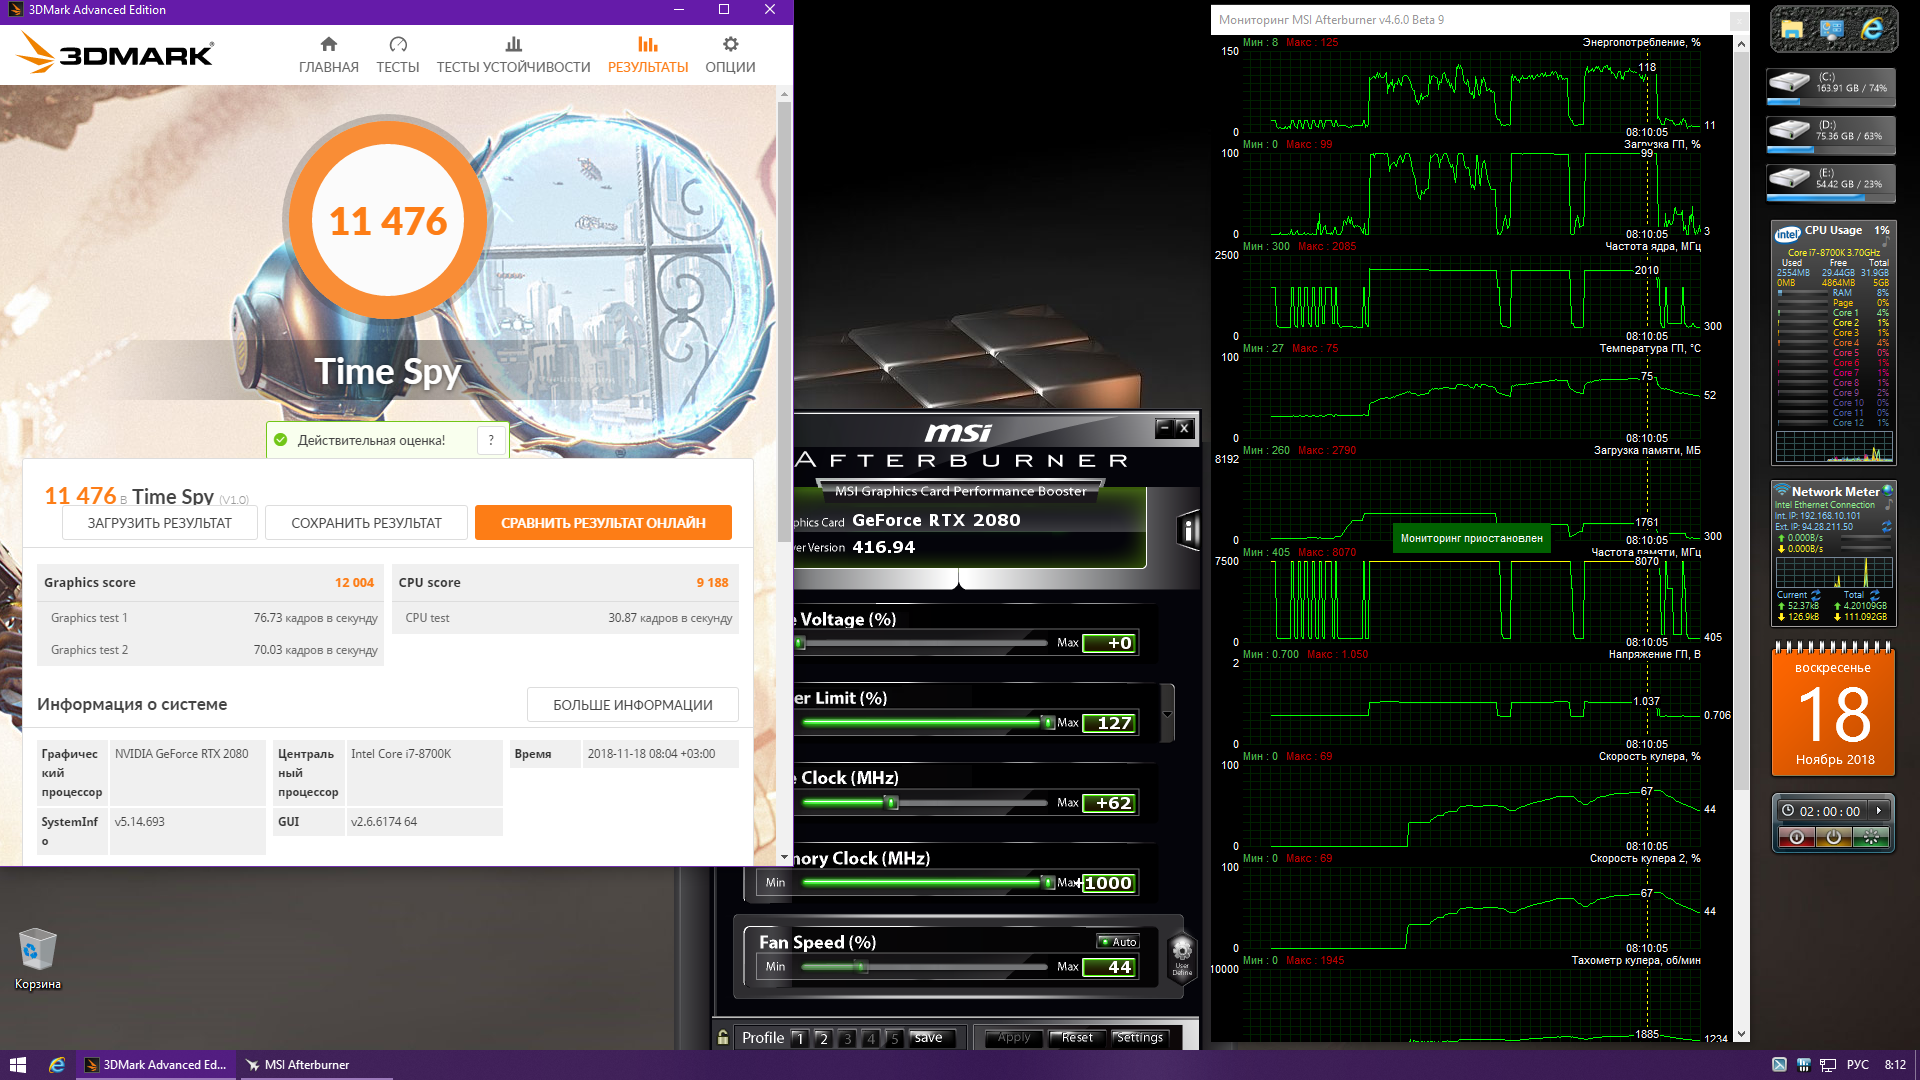Click СРАВНИТЬ РЕЗУЛЬТАТ ОНЛАЙН button
The width and height of the screenshot is (1920, 1080).
click(x=603, y=523)
